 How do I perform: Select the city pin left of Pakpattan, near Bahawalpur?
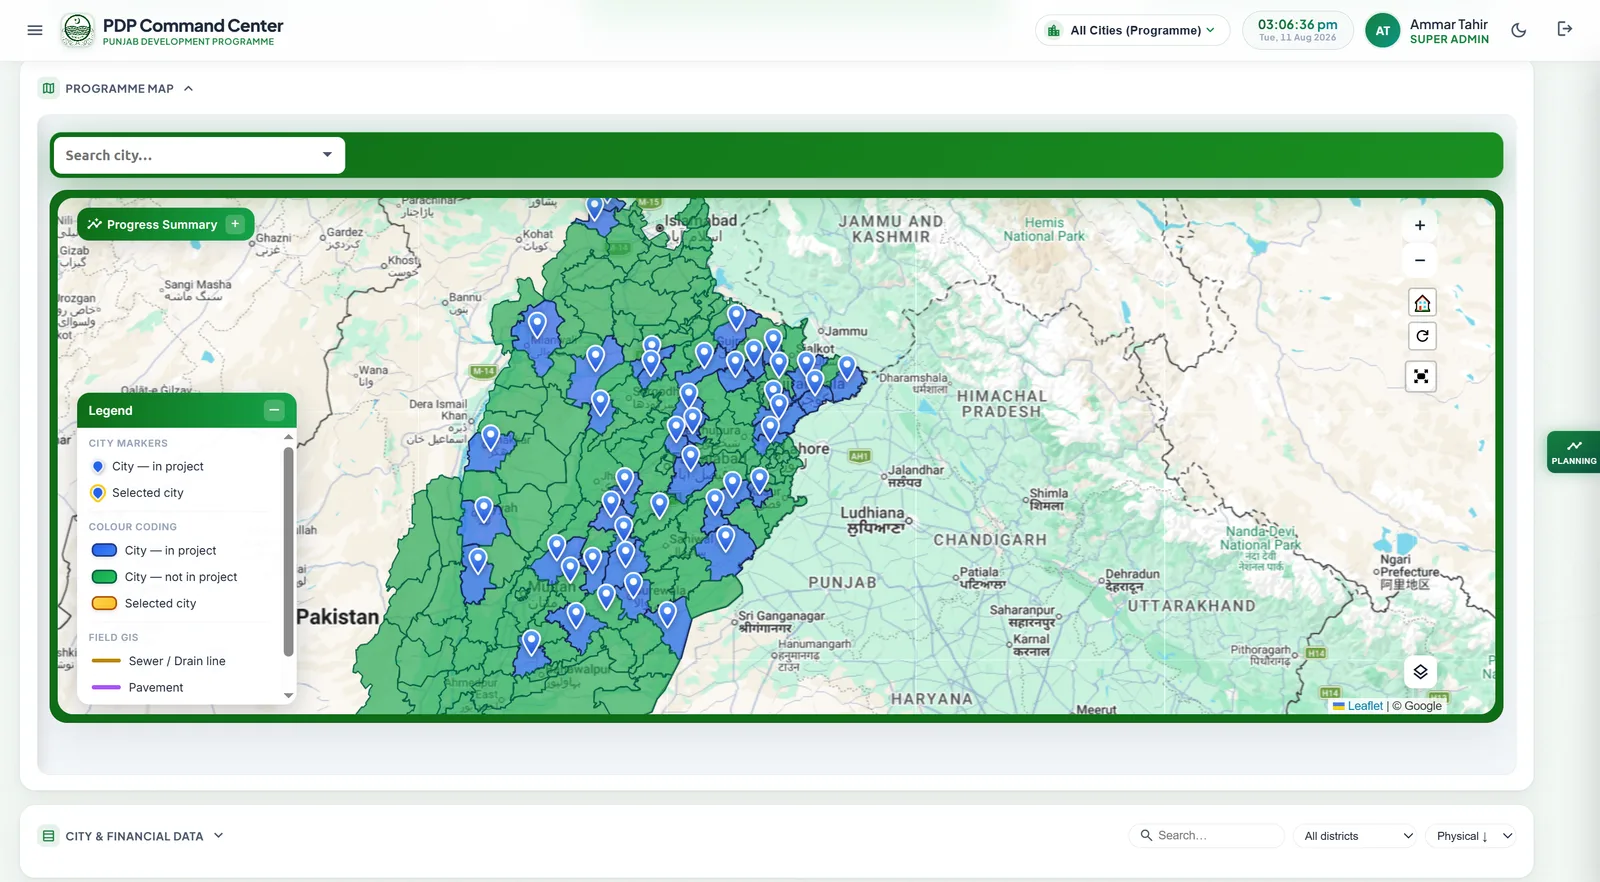pyautogui.click(x=531, y=642)
